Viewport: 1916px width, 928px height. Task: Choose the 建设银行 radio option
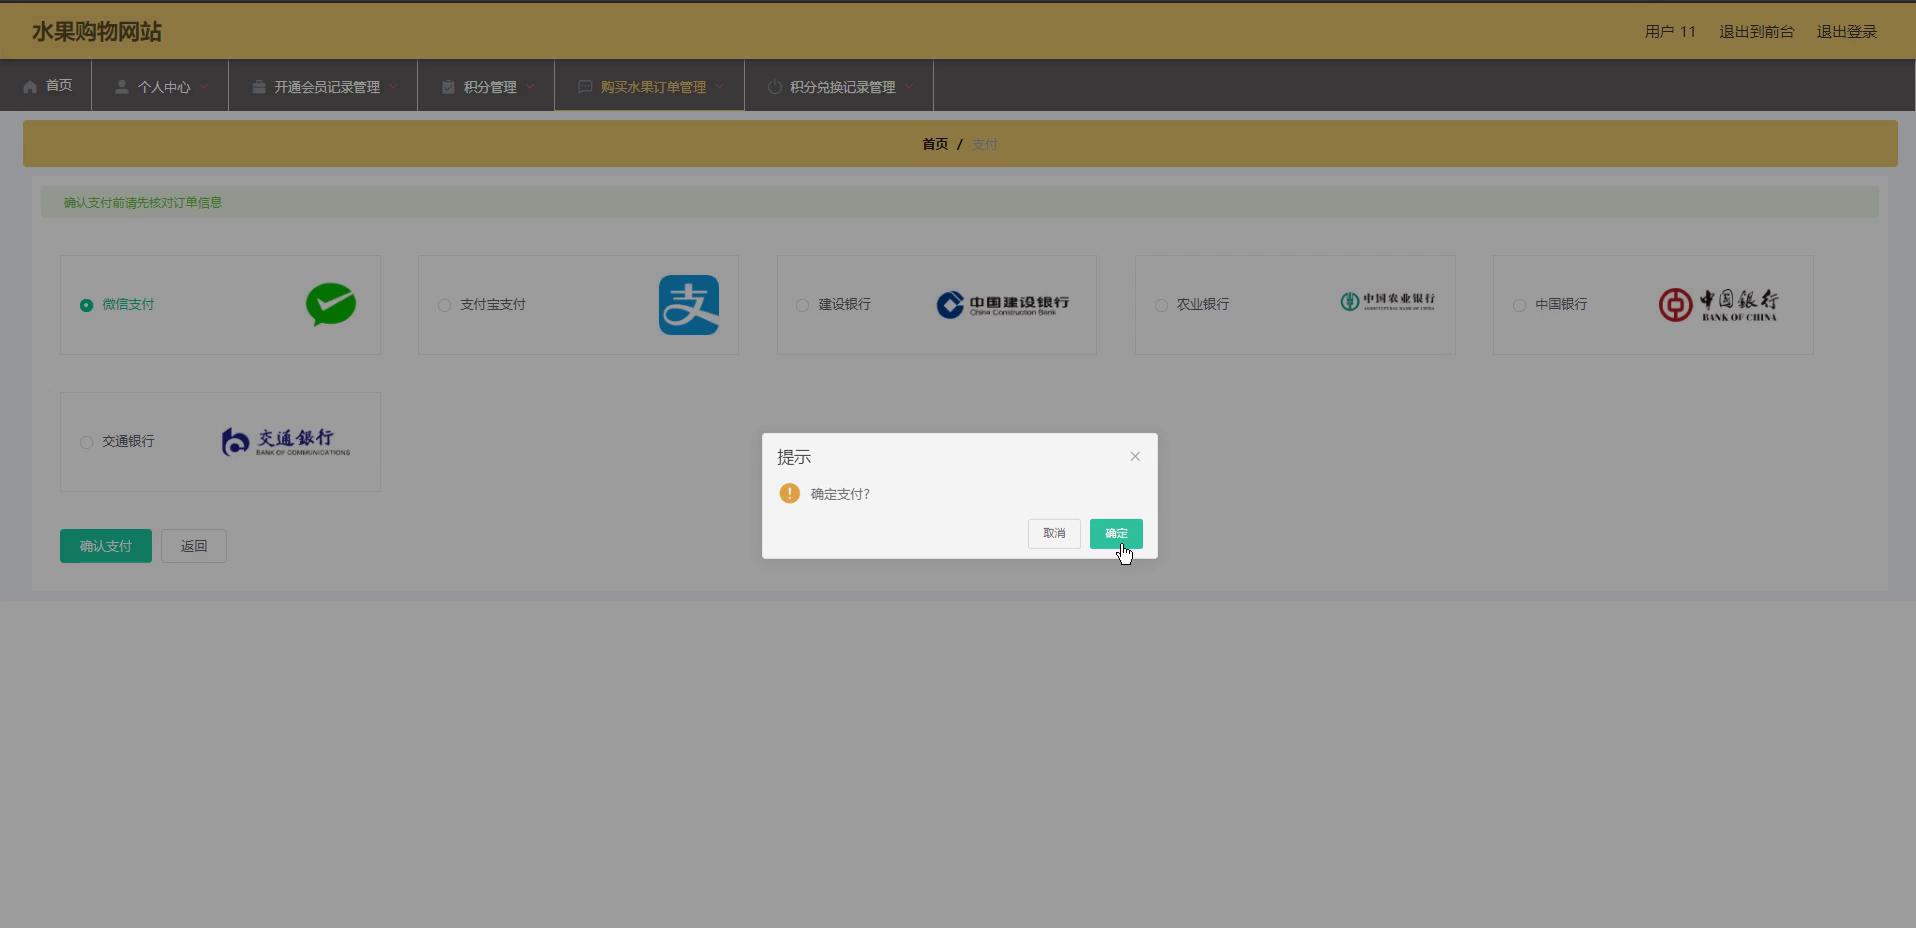[x=802, y=305]
